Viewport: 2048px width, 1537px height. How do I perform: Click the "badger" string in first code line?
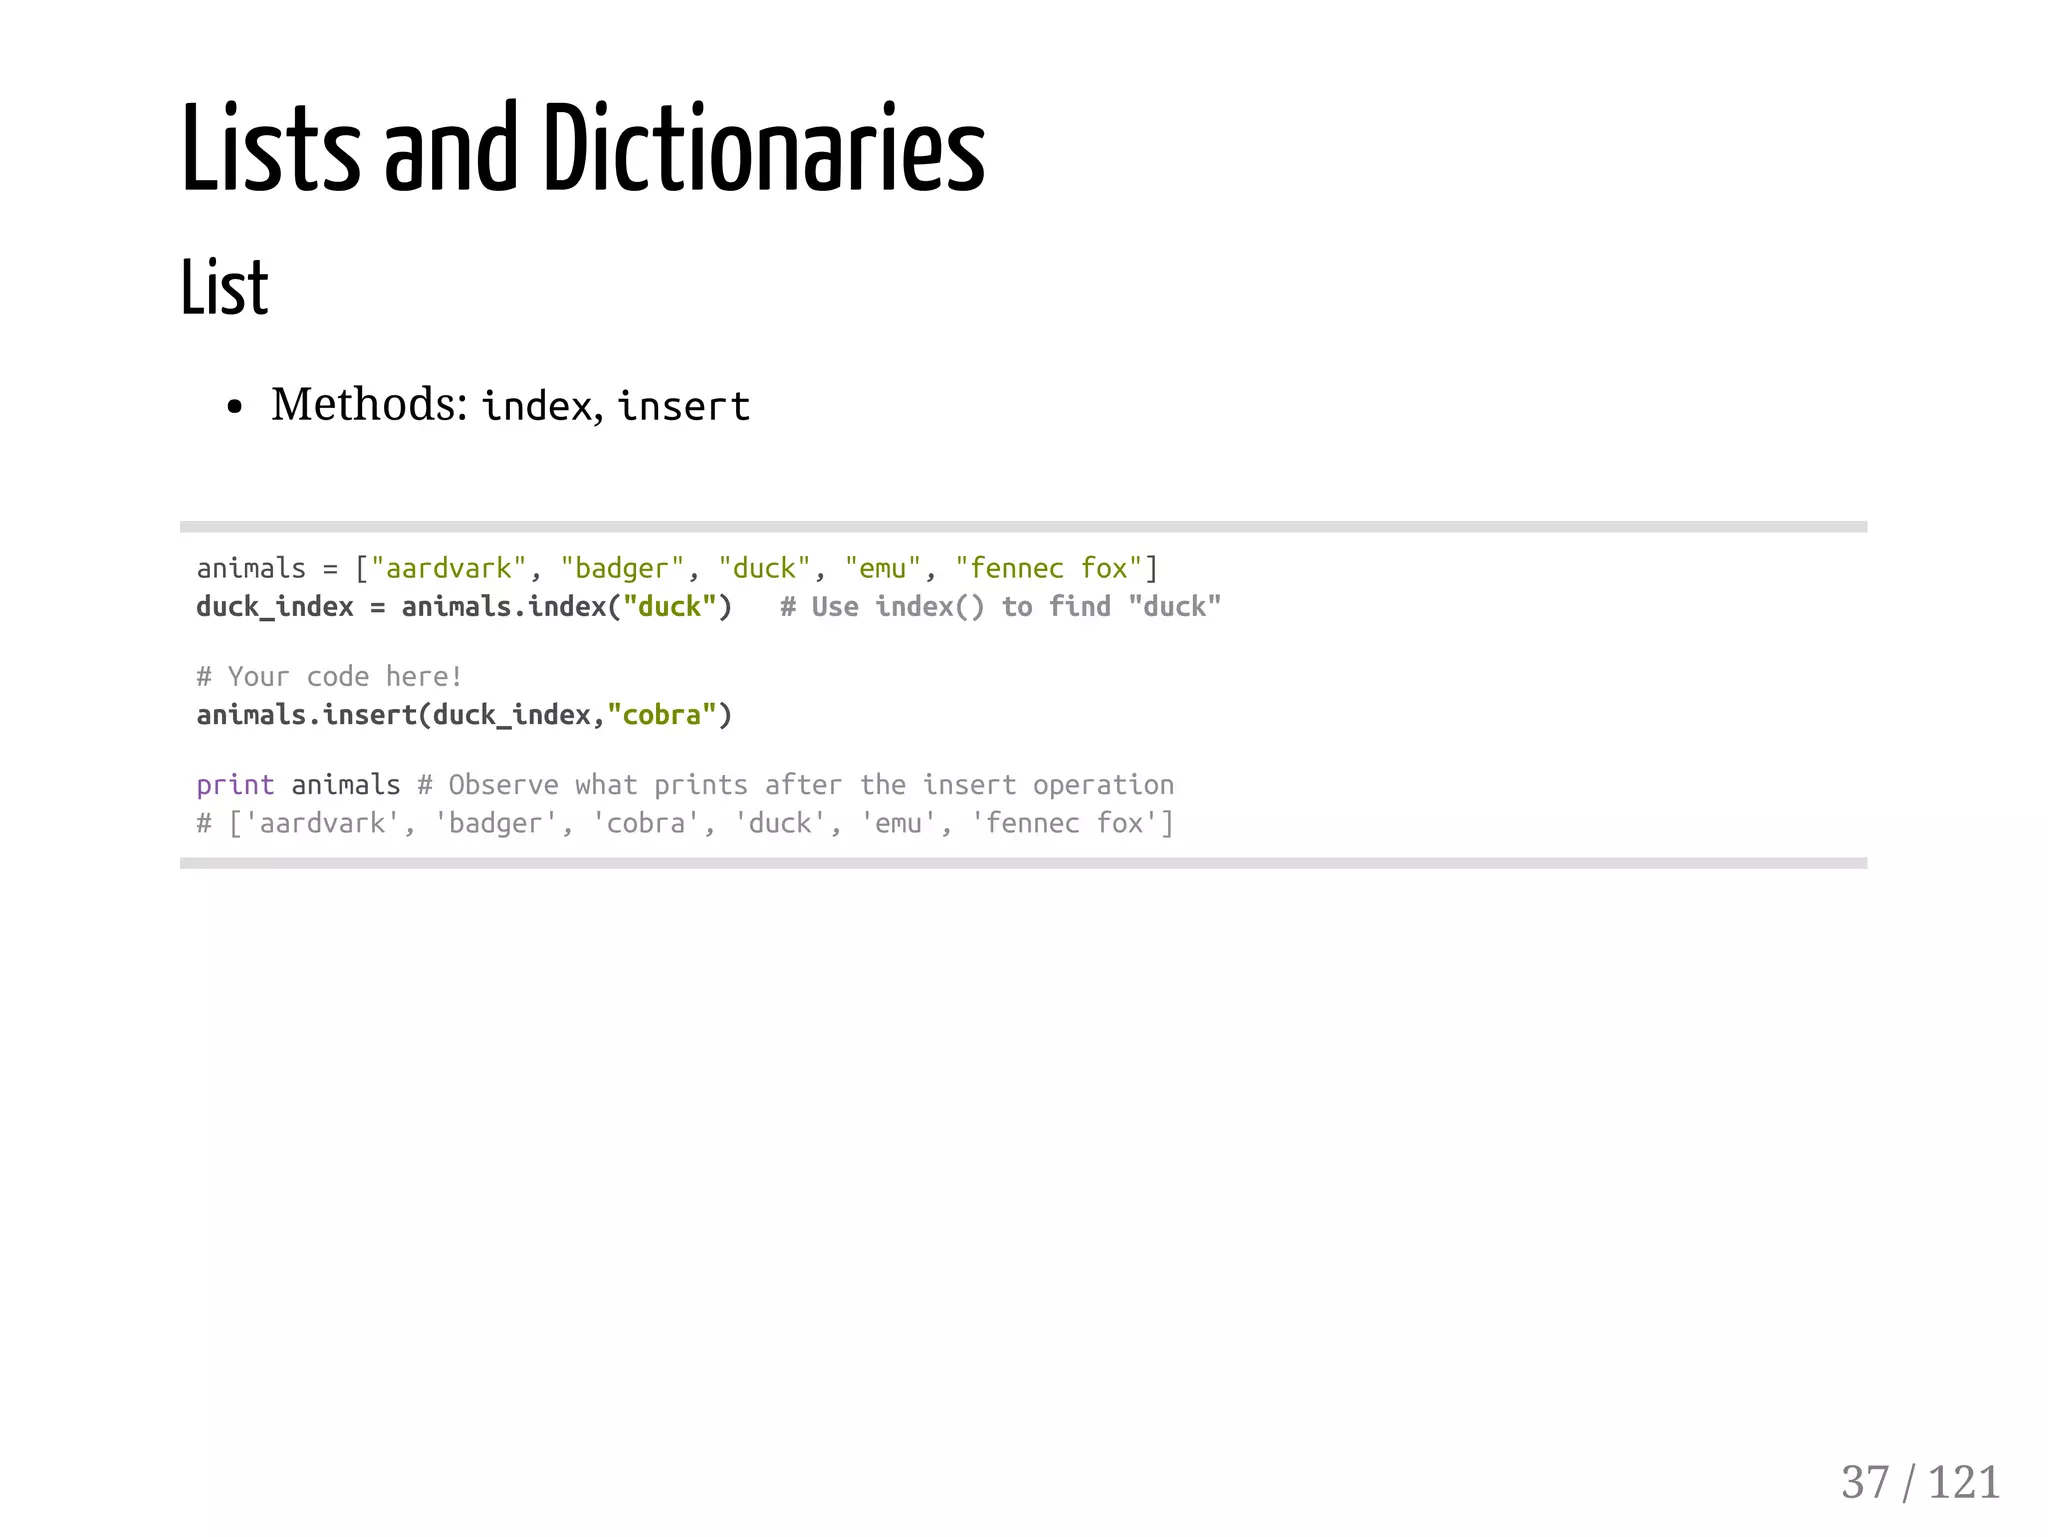pos(622,569)
